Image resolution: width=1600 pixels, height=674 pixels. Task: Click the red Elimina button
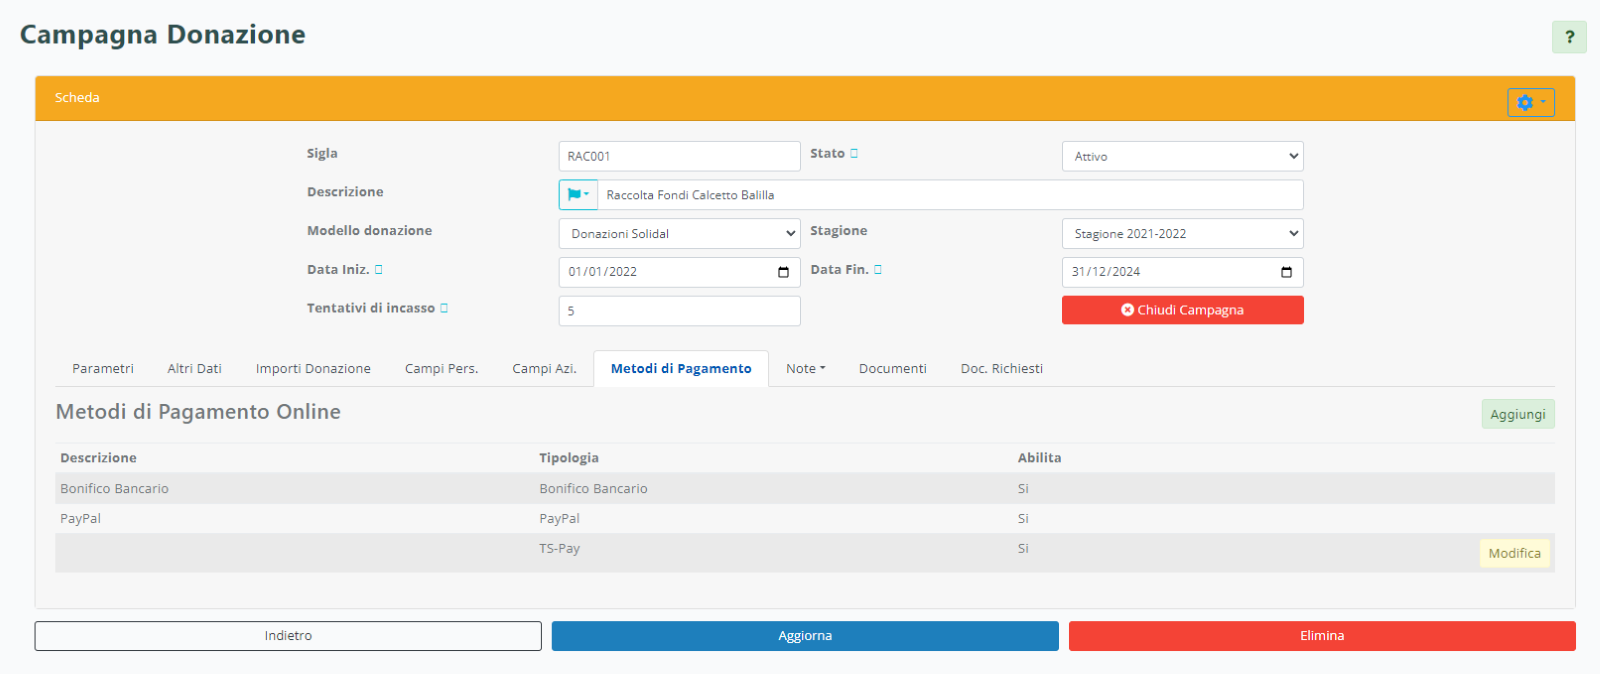click(x=1322, y=636)
